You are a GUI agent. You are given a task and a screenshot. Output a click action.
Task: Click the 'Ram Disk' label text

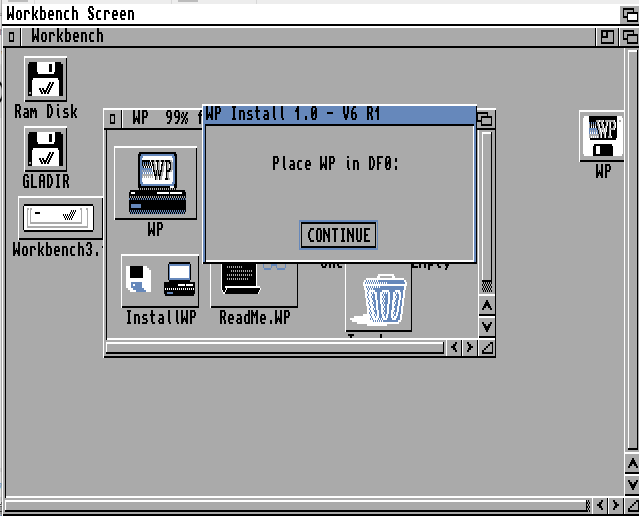46,111
